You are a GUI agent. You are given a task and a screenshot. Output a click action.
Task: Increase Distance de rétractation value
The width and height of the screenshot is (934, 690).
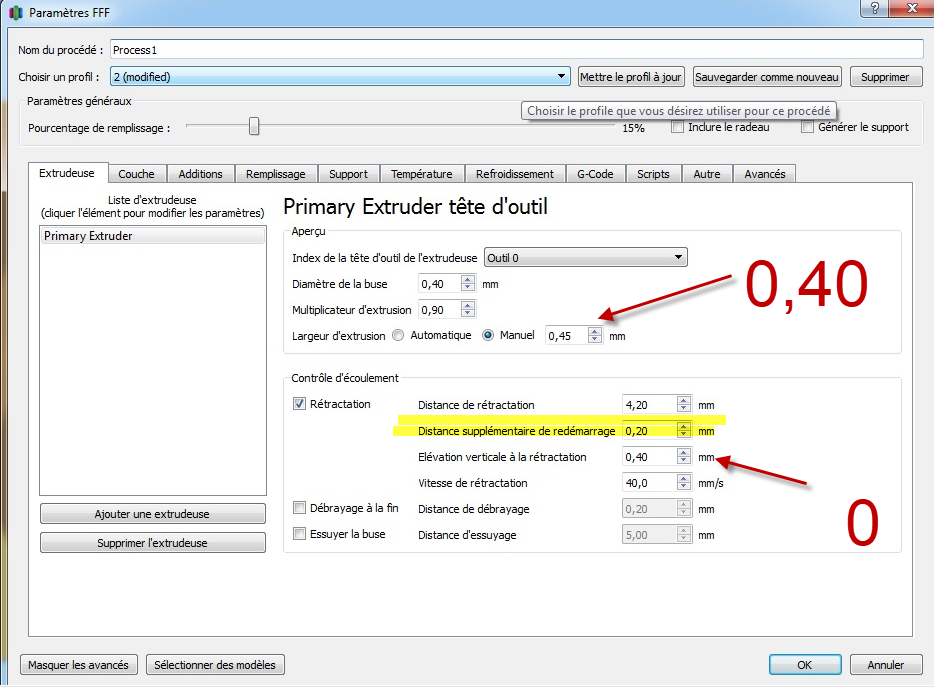tap(684, 400)
